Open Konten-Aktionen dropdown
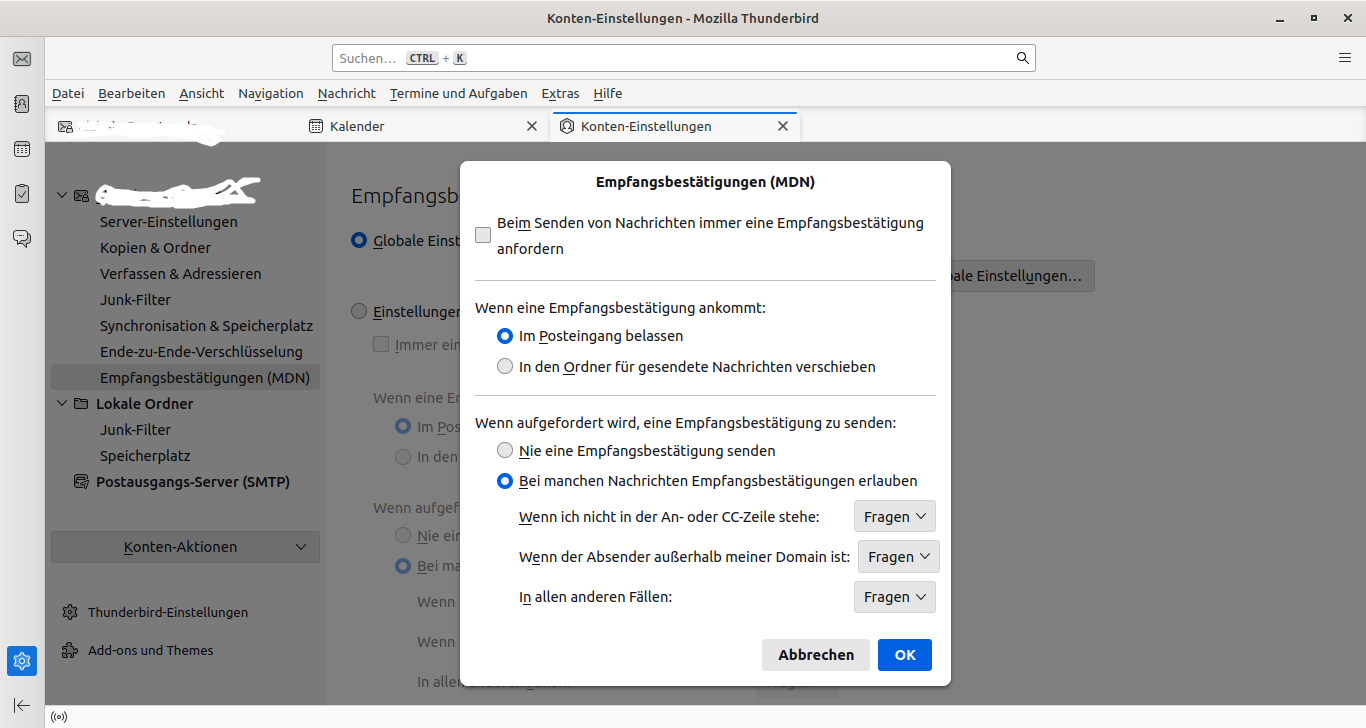This screenshot has width=1366, height=728. [x=185, y=547]
